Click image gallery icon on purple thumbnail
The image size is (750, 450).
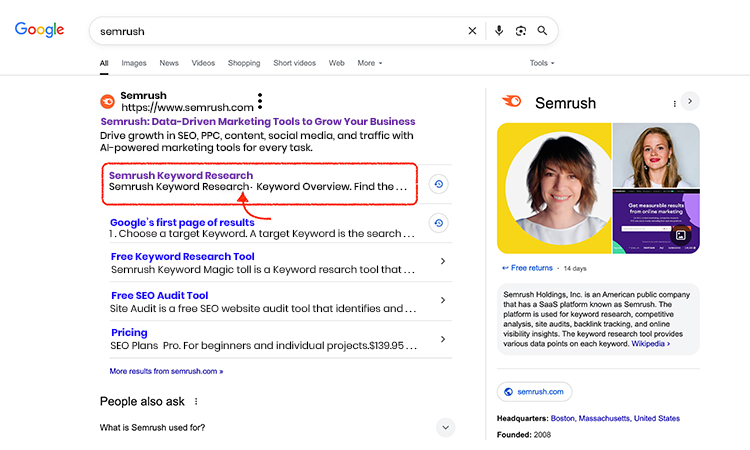point(681,235)
